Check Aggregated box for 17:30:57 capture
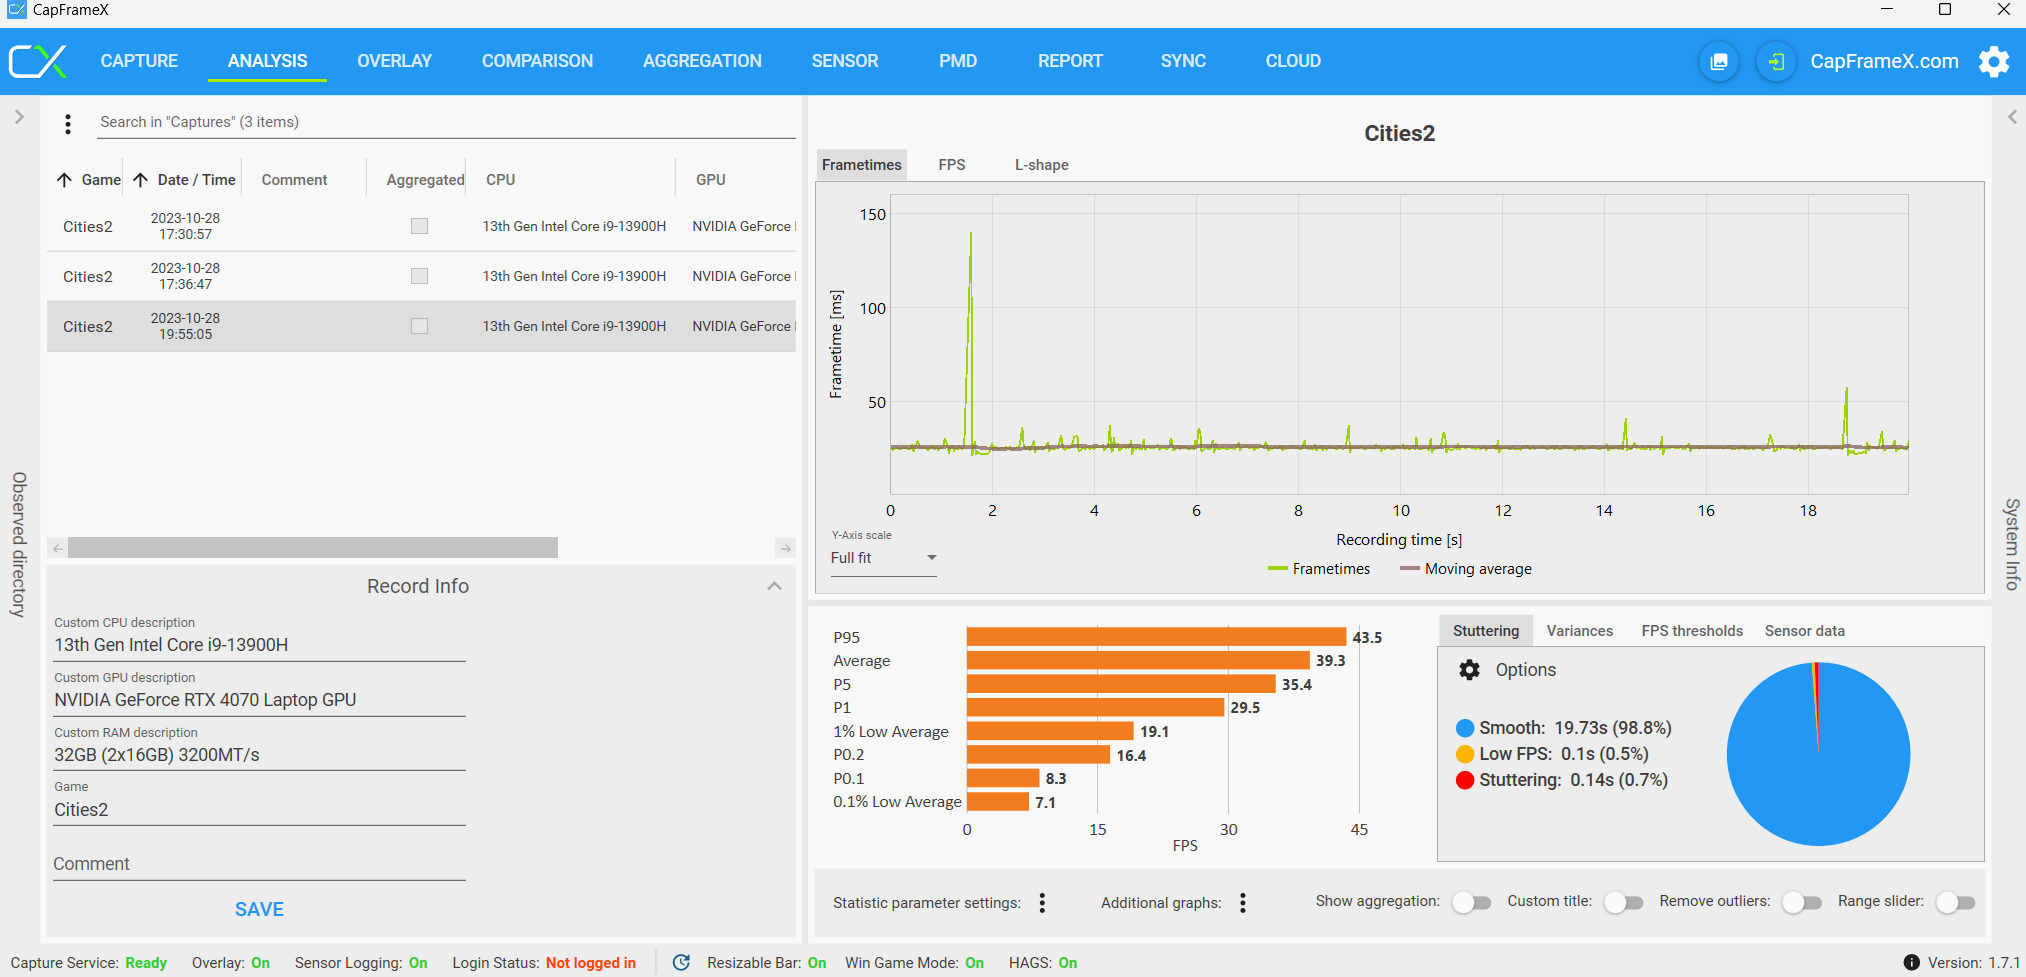Viewport: 2026px width, 977px height. pyautogui.click(x=420, y=226)
